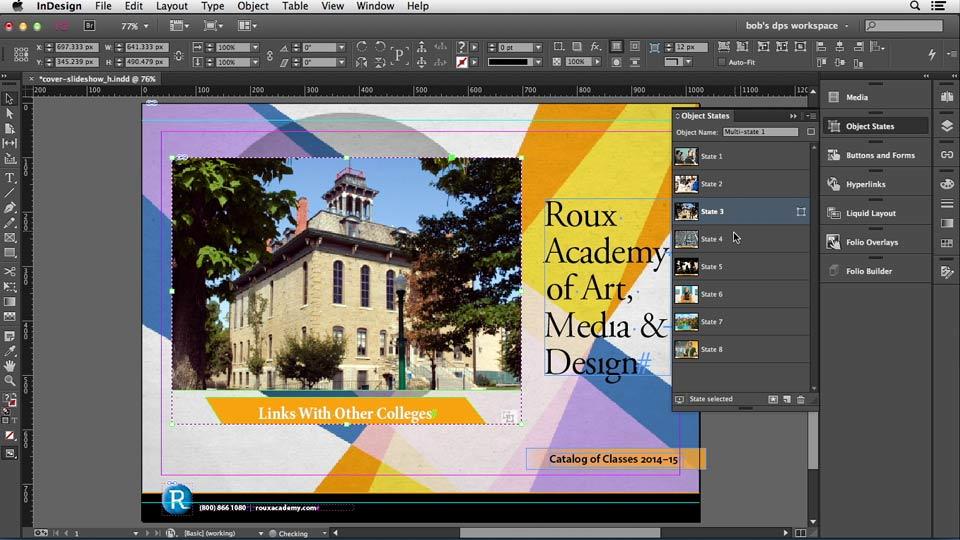Open the Hyperlinks panel
960x540 pixels.
point(876,184)
